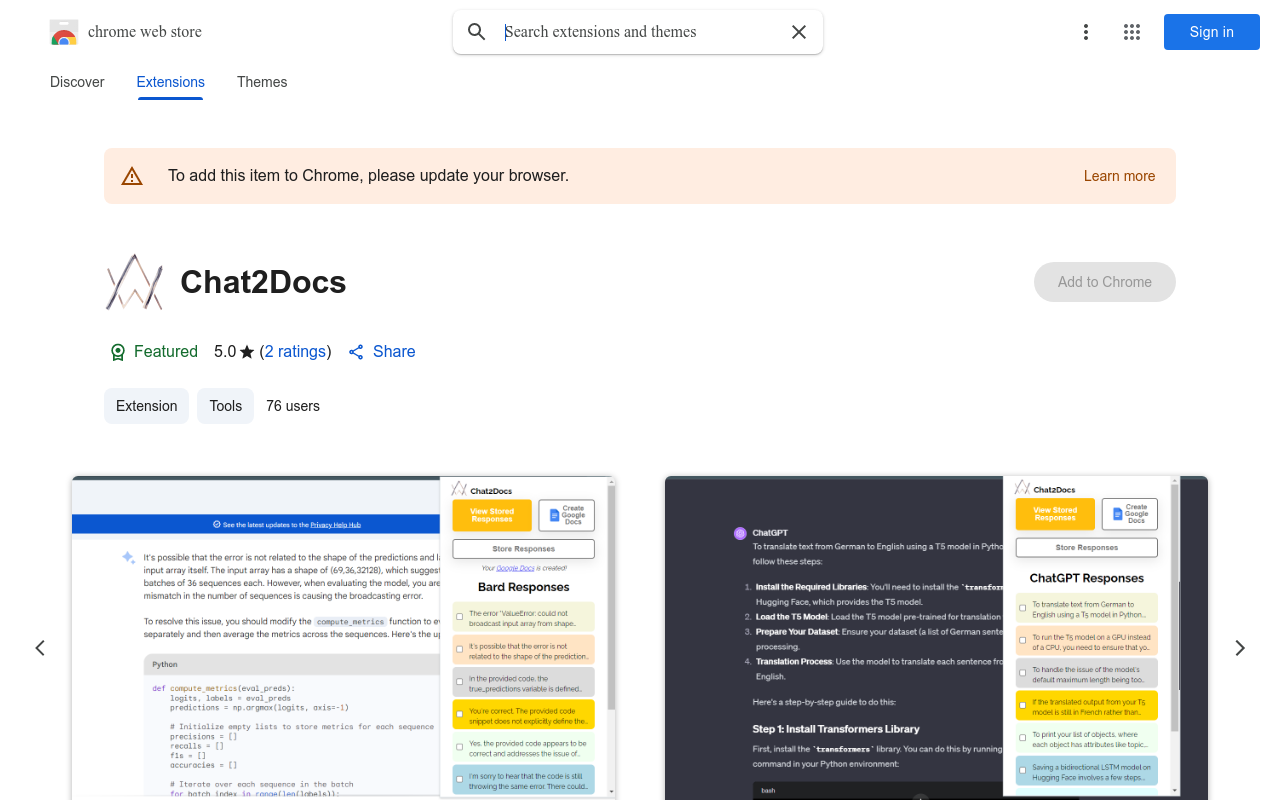Click the star rating icon

point(247,352)
